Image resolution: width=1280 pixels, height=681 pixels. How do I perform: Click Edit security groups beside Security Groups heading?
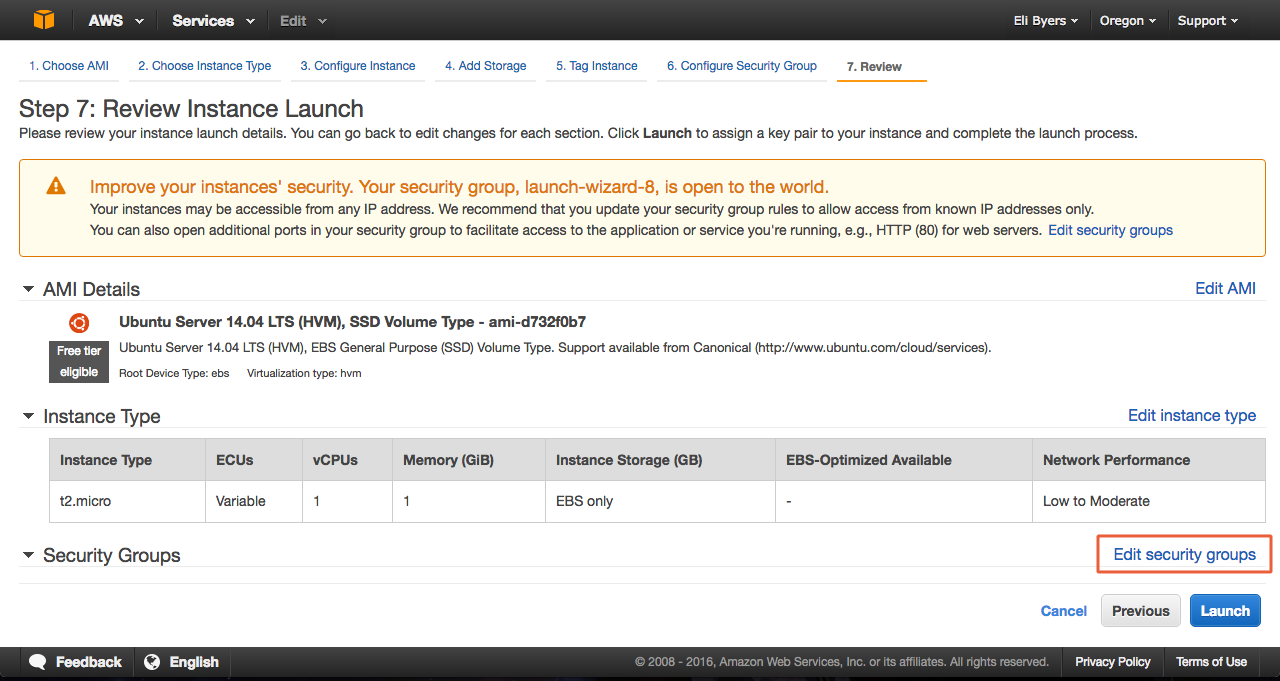click(x=1184, y=554)
